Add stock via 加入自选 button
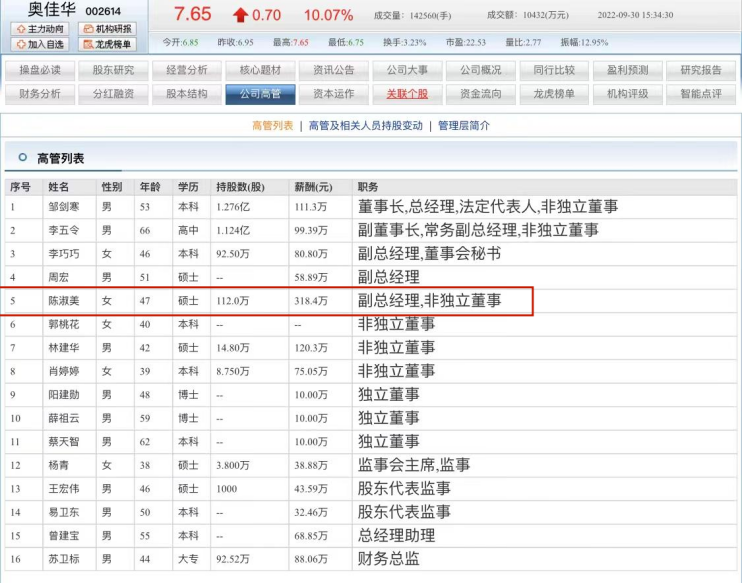This screenshot has width=742, height=583. click(x=40, y=44)
